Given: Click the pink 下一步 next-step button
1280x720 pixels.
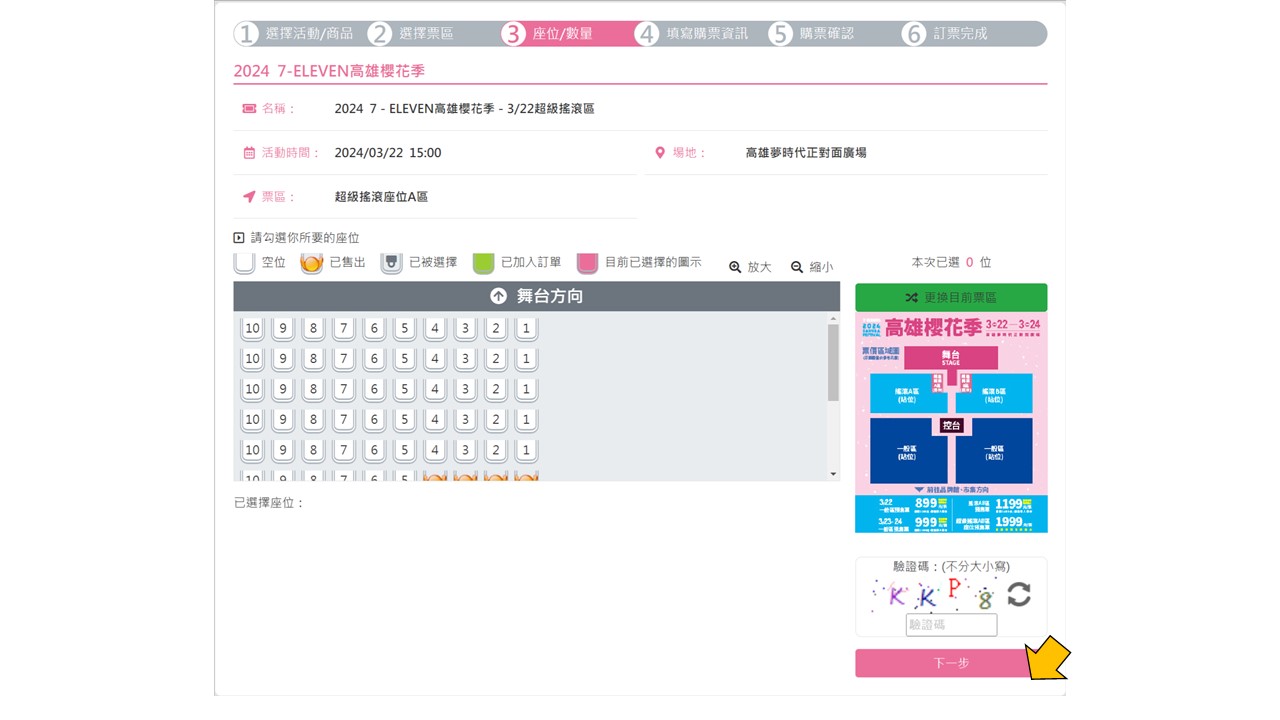Looking at the screenshot, I should pyautogui.click(x=951, y=663).
